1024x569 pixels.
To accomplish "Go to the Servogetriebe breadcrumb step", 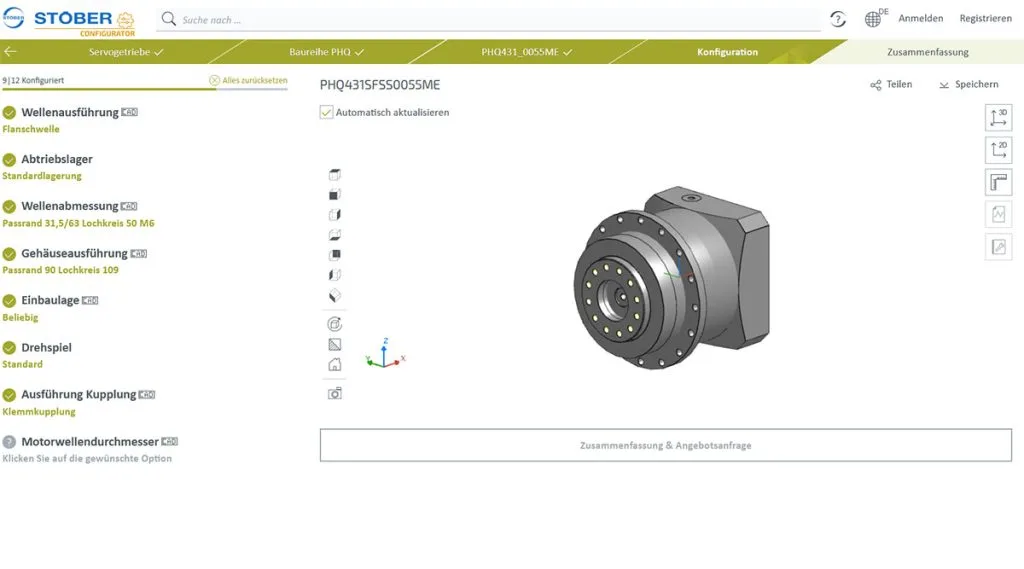I will (x=125, y=52).
